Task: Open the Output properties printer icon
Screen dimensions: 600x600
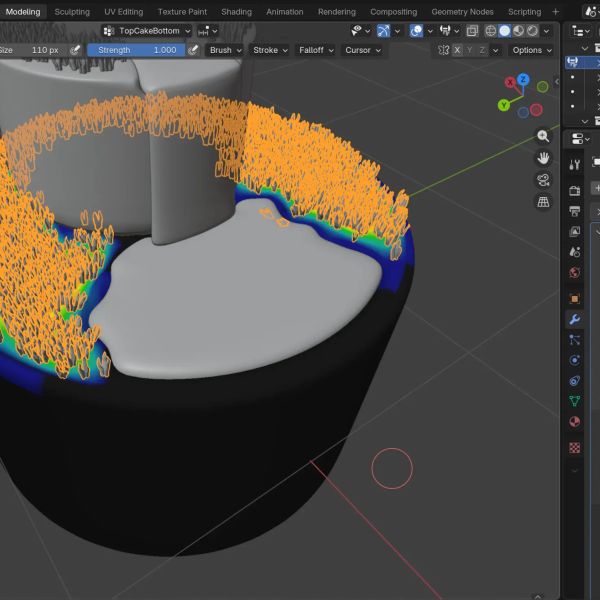Action: click(574, 211)
